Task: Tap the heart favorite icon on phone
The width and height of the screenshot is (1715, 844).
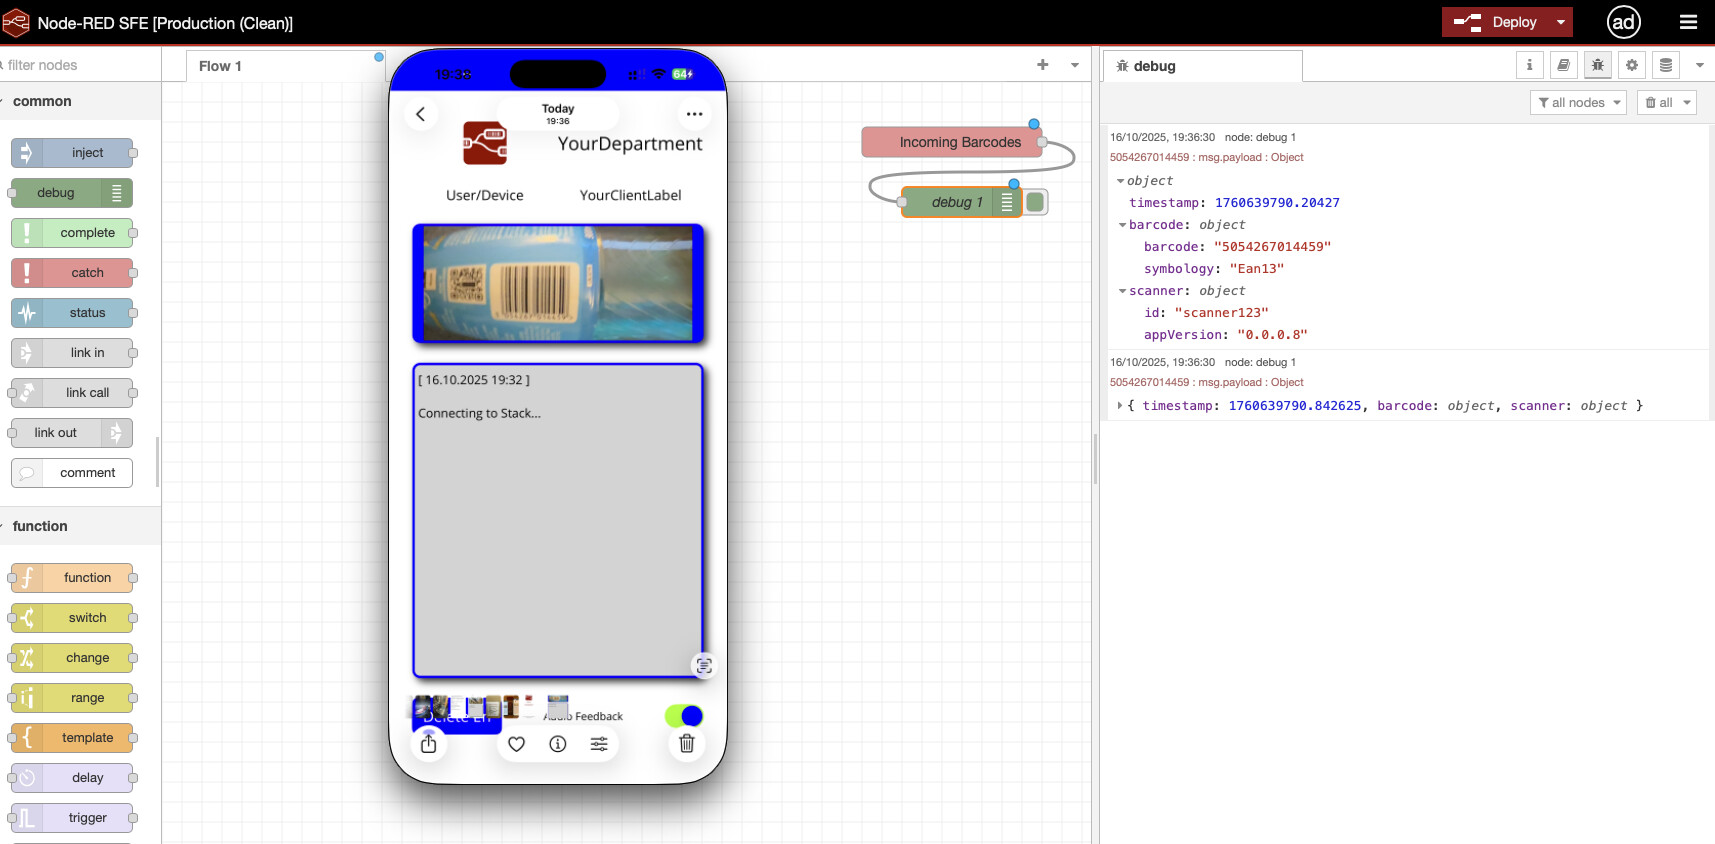Action: click(x=517, y=744)
